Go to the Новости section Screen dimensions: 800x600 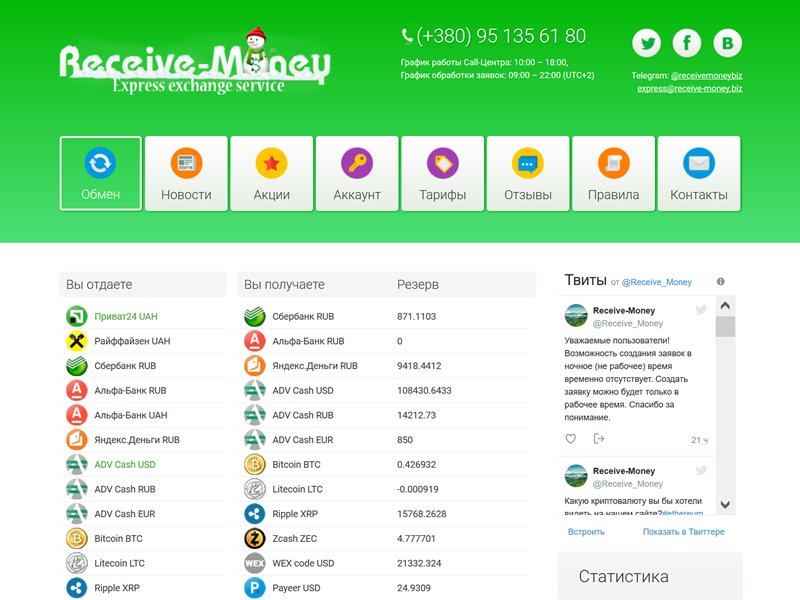186,173
